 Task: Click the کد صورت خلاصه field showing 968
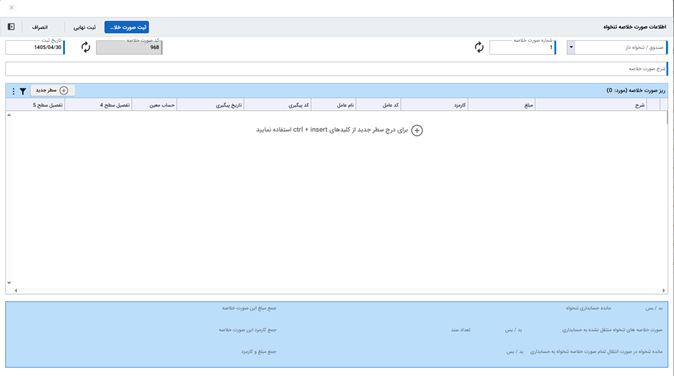pos(129,47)
